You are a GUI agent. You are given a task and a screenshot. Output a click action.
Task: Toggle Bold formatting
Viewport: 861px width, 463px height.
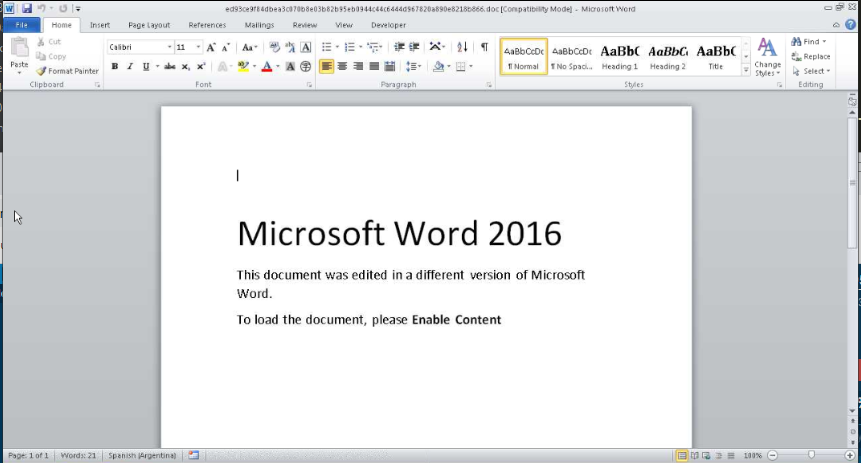(x=115, y=66)
